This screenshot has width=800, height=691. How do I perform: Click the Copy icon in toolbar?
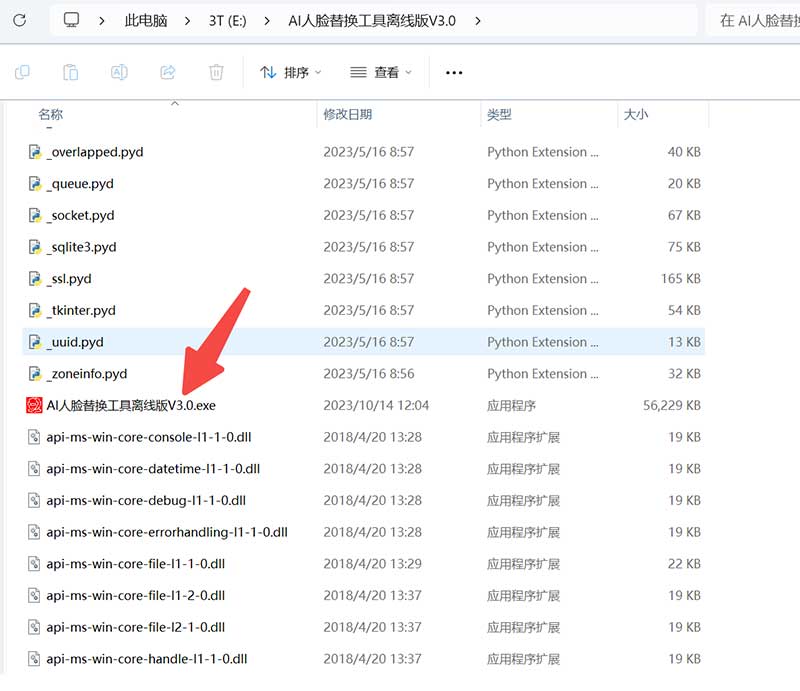click(x=22, y=72)
